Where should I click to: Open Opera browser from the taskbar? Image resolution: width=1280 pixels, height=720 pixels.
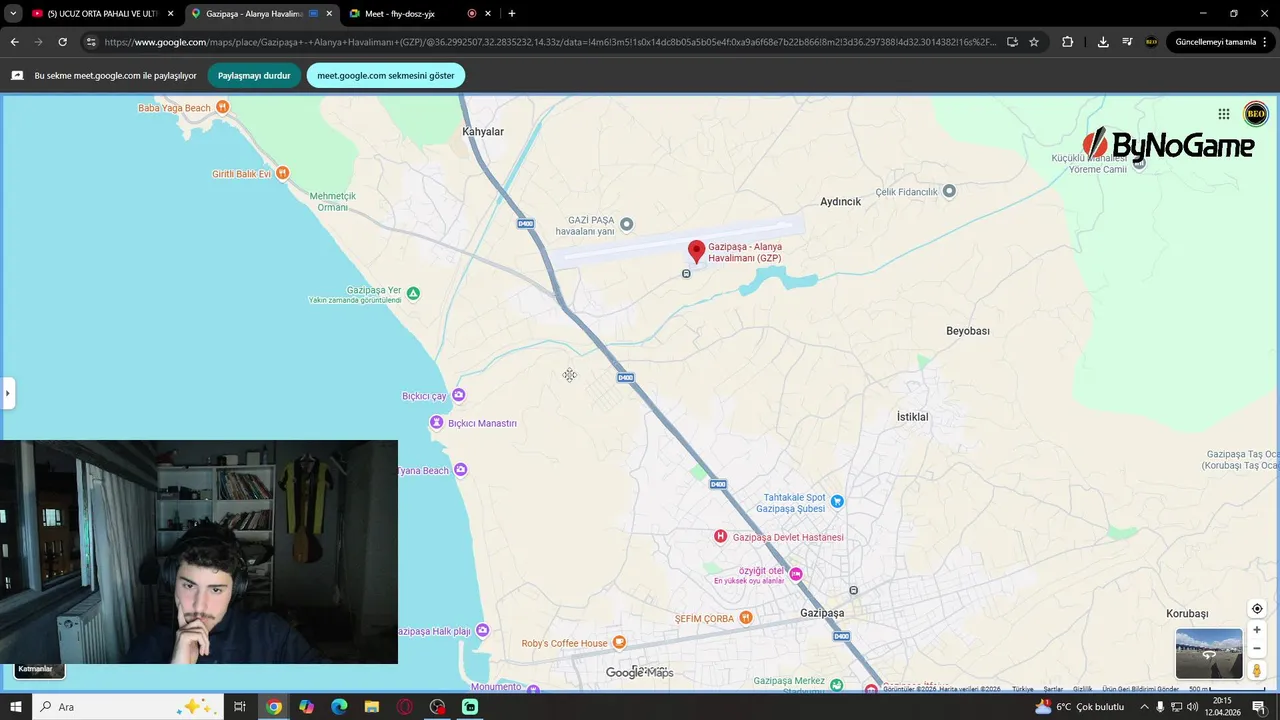[x=404, y=707]
